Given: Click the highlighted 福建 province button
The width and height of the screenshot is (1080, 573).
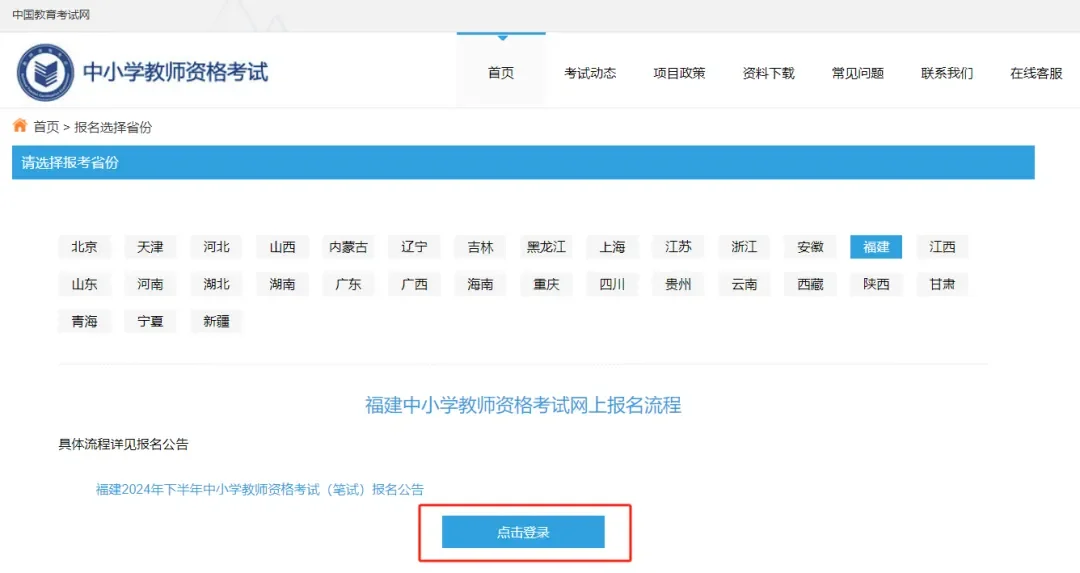Looking at the screenshot, I should (x=876, y=247).
